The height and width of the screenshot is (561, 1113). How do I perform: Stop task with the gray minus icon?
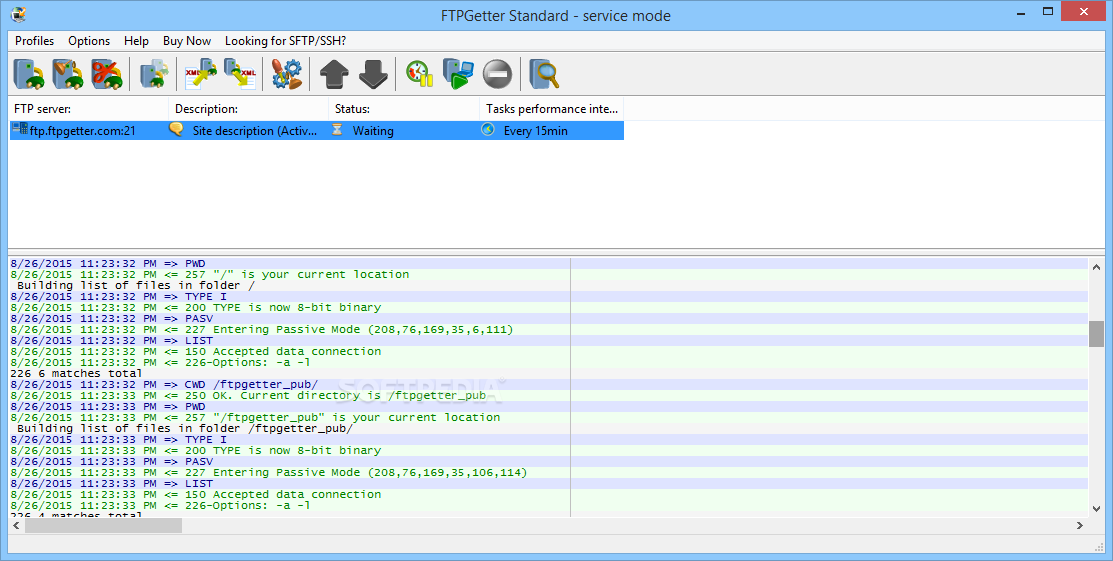click(x=498, y=74)
